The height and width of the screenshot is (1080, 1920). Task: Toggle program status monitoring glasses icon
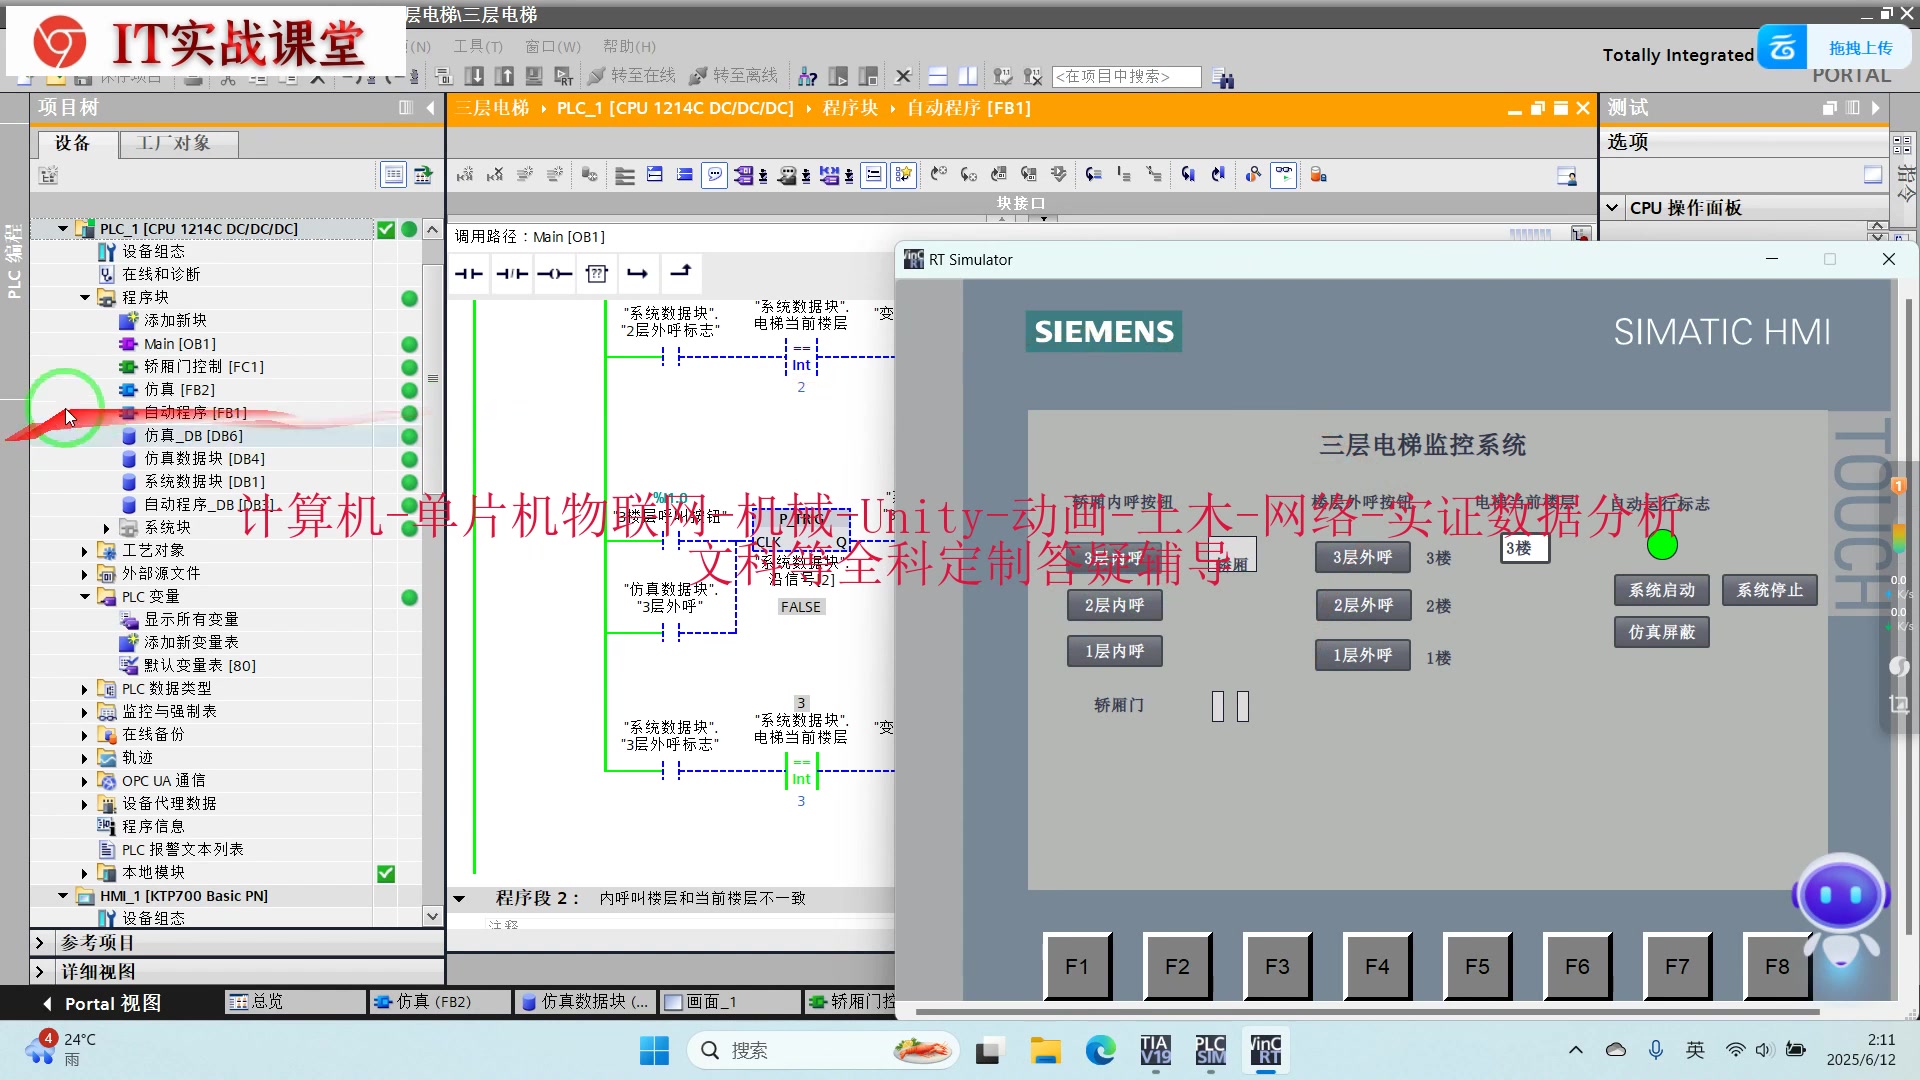click(x=1284, y=175)
